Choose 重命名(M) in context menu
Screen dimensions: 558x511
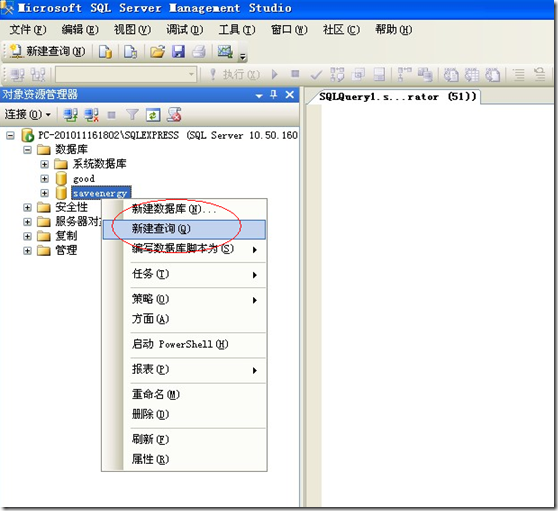coord(184,395)
